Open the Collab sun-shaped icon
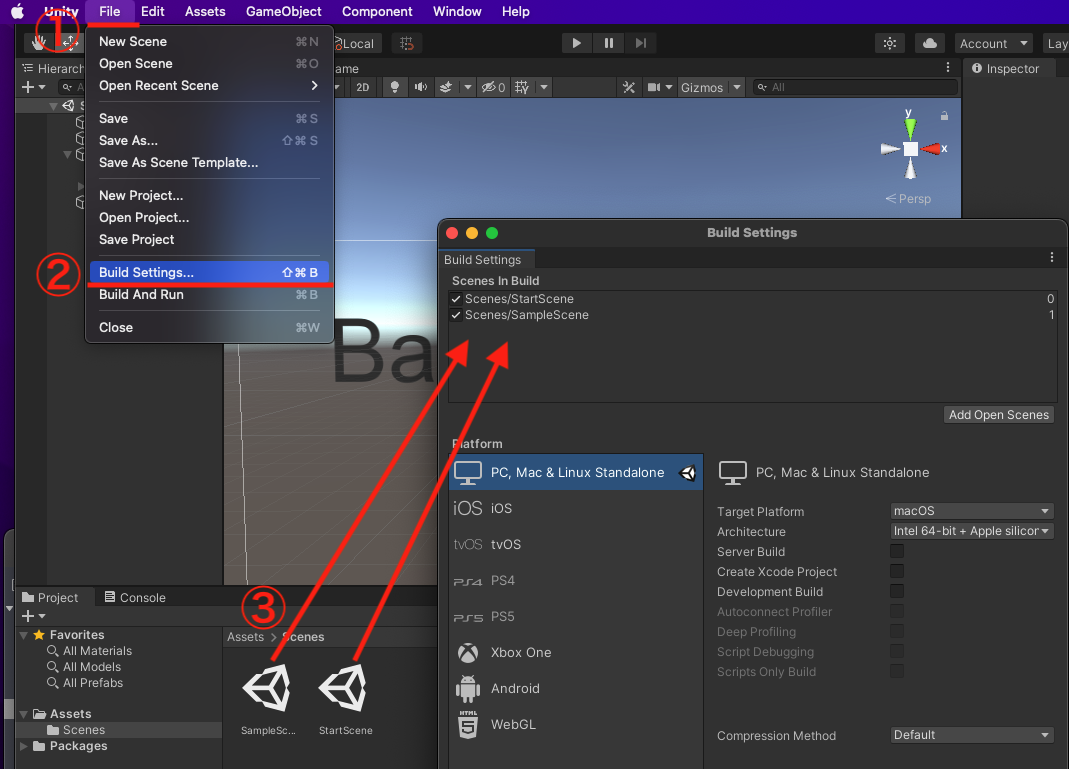The width and height of the screenshot is (1069, 769). pos(890,43)
